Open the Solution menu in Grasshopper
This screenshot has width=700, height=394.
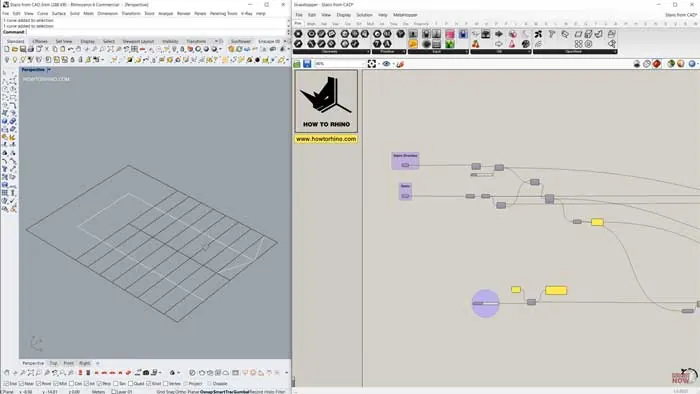pyautogui.click(x=364, y=15)
